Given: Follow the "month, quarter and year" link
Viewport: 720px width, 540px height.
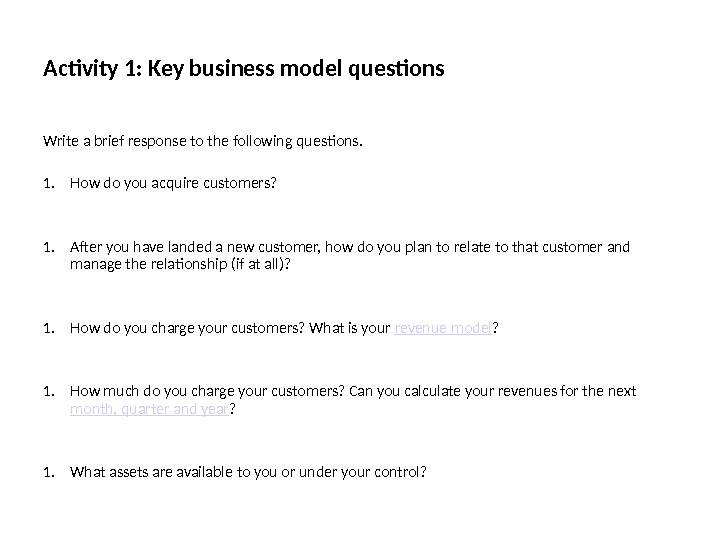Looking at the screenshot, I should [149, 408].
